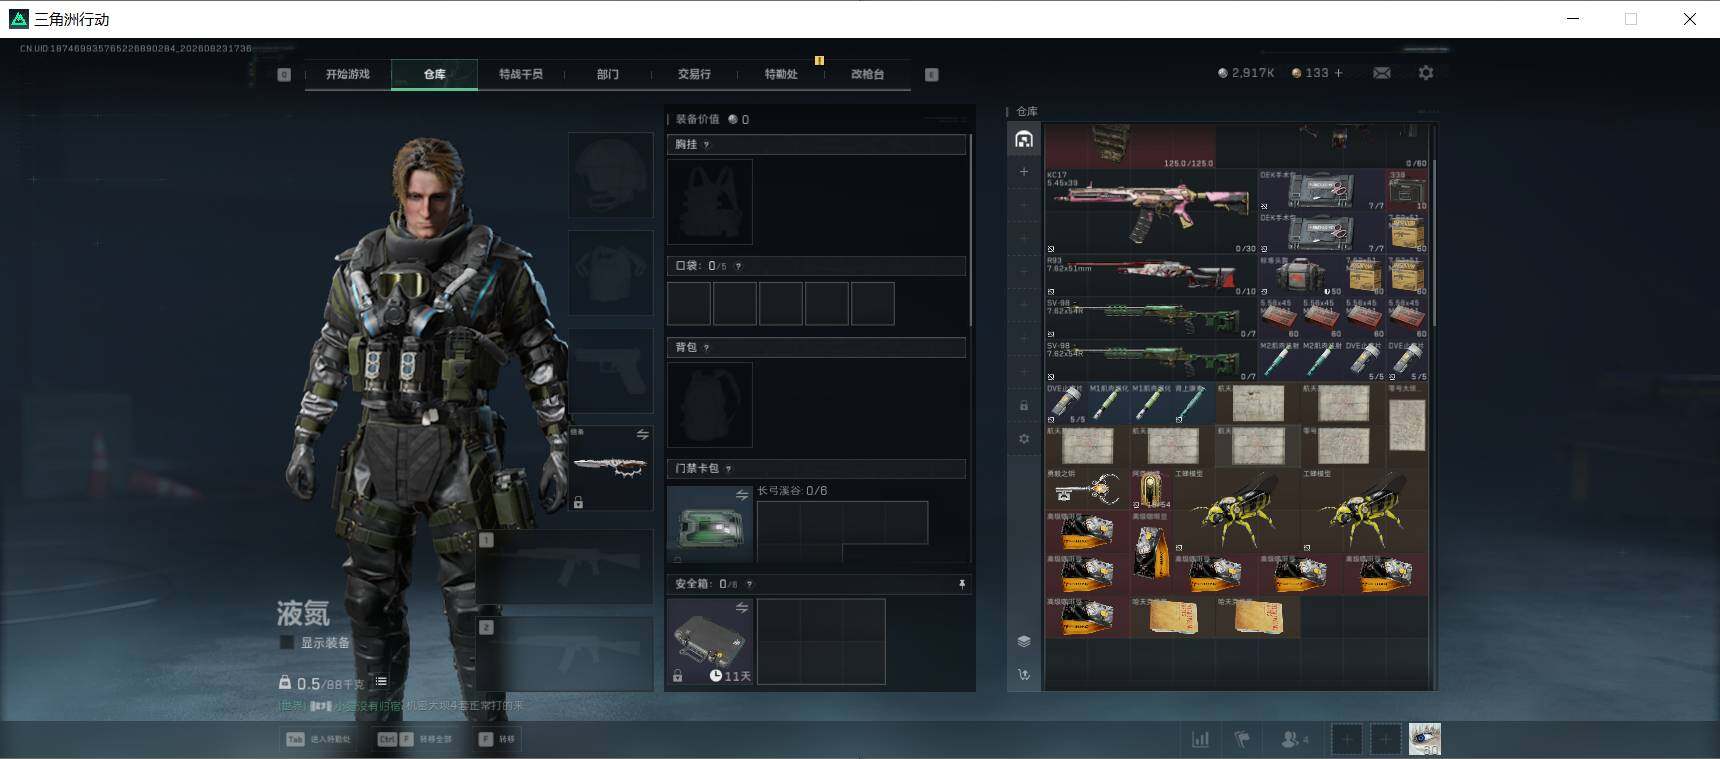Open the help icon beside 口袋
The height and width of the screenshot is (759, 1720).
coord(738,266)
